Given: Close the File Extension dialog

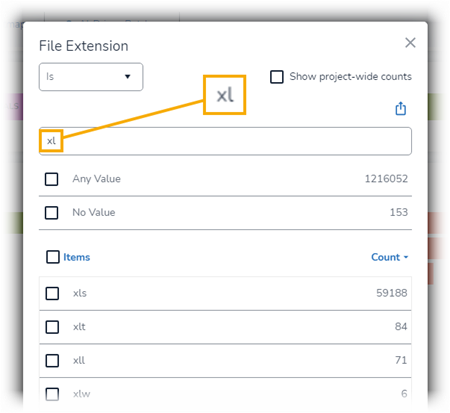Looking at the screenshot, I should point(410,43).
